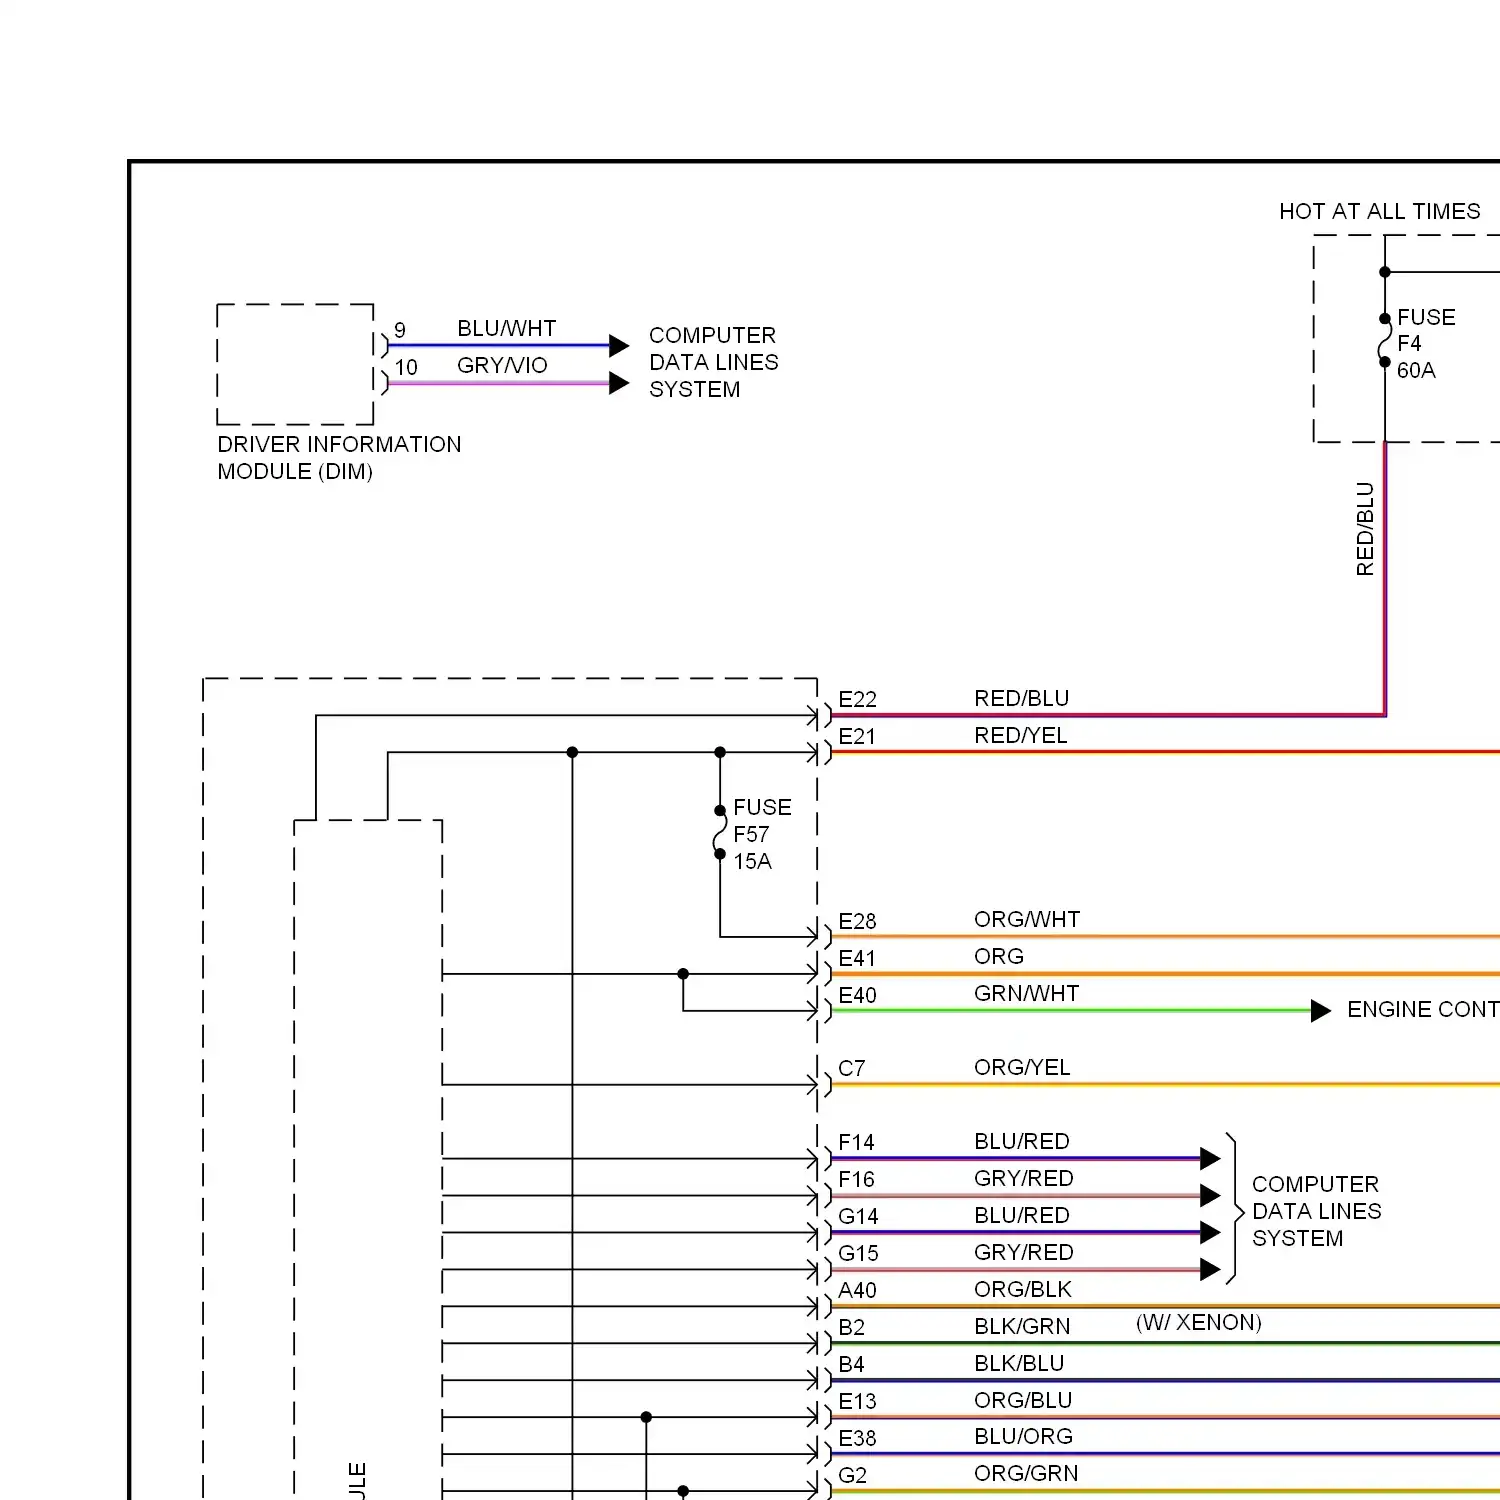Click the E22 connector pin label
This screenshot has height=1500, width=1500.
point(857,699)
